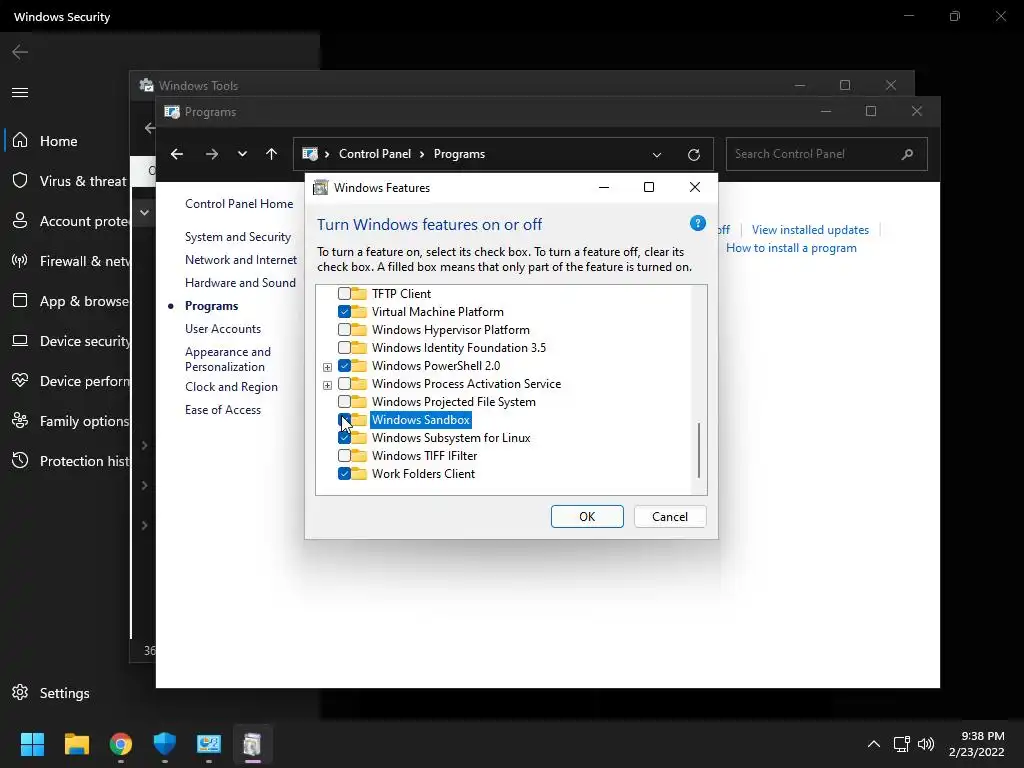Switch to Control Panel taskbar icon
The width and height of the screenshot is (1024, 768).
(209, 744)
